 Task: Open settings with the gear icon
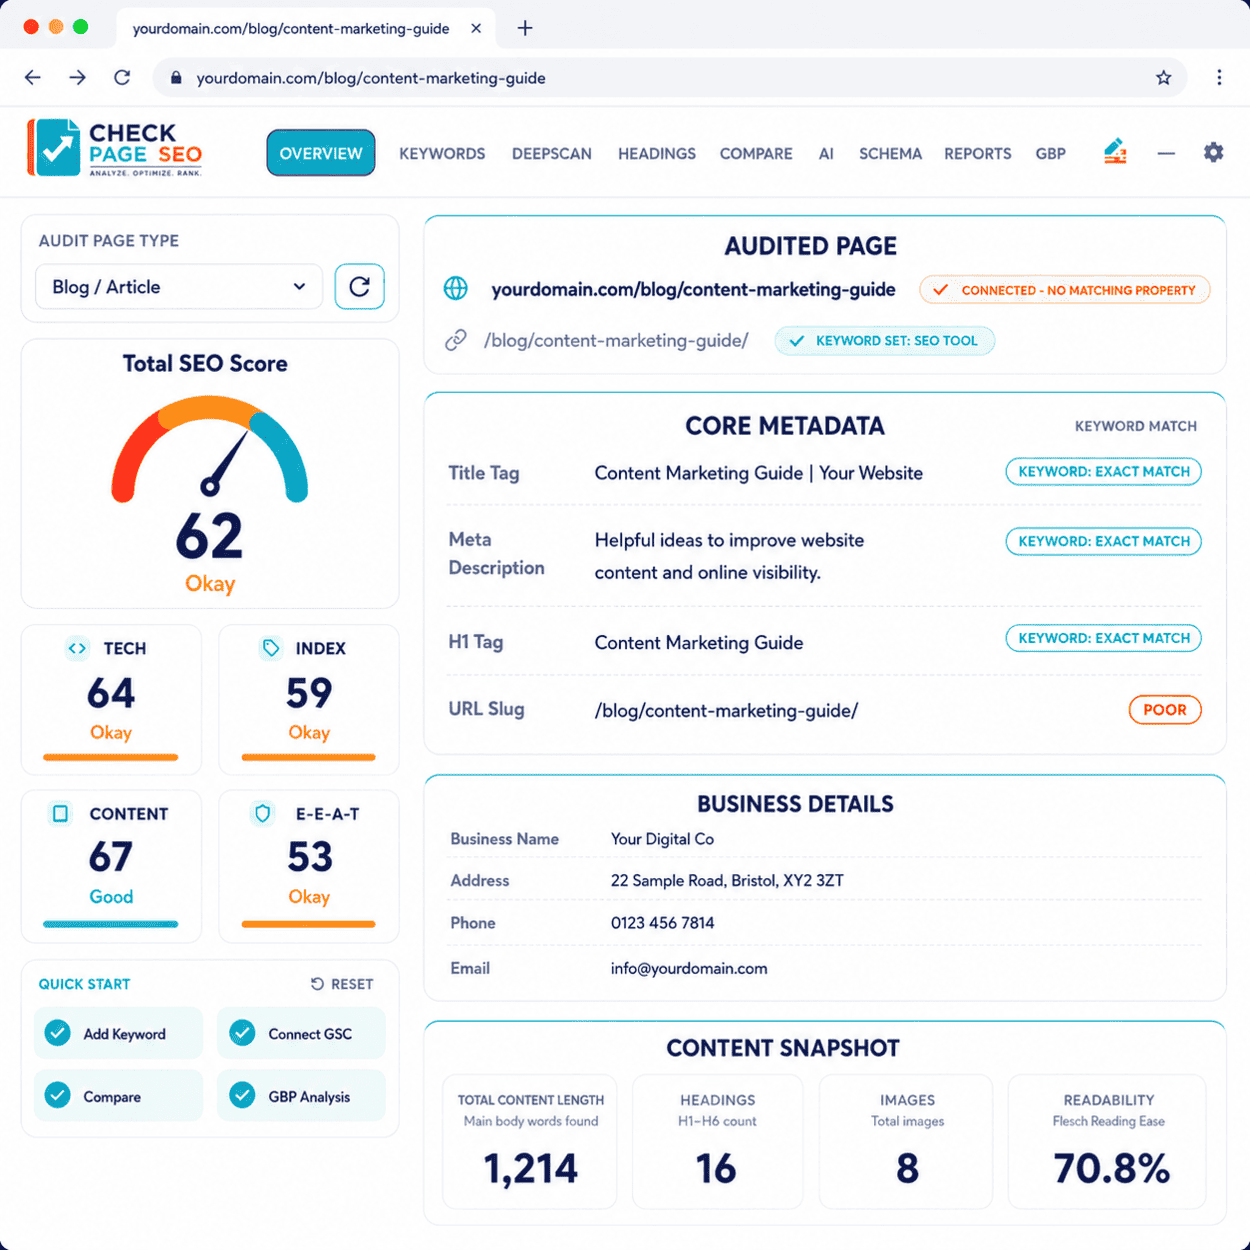click(x=1213, y=152)
